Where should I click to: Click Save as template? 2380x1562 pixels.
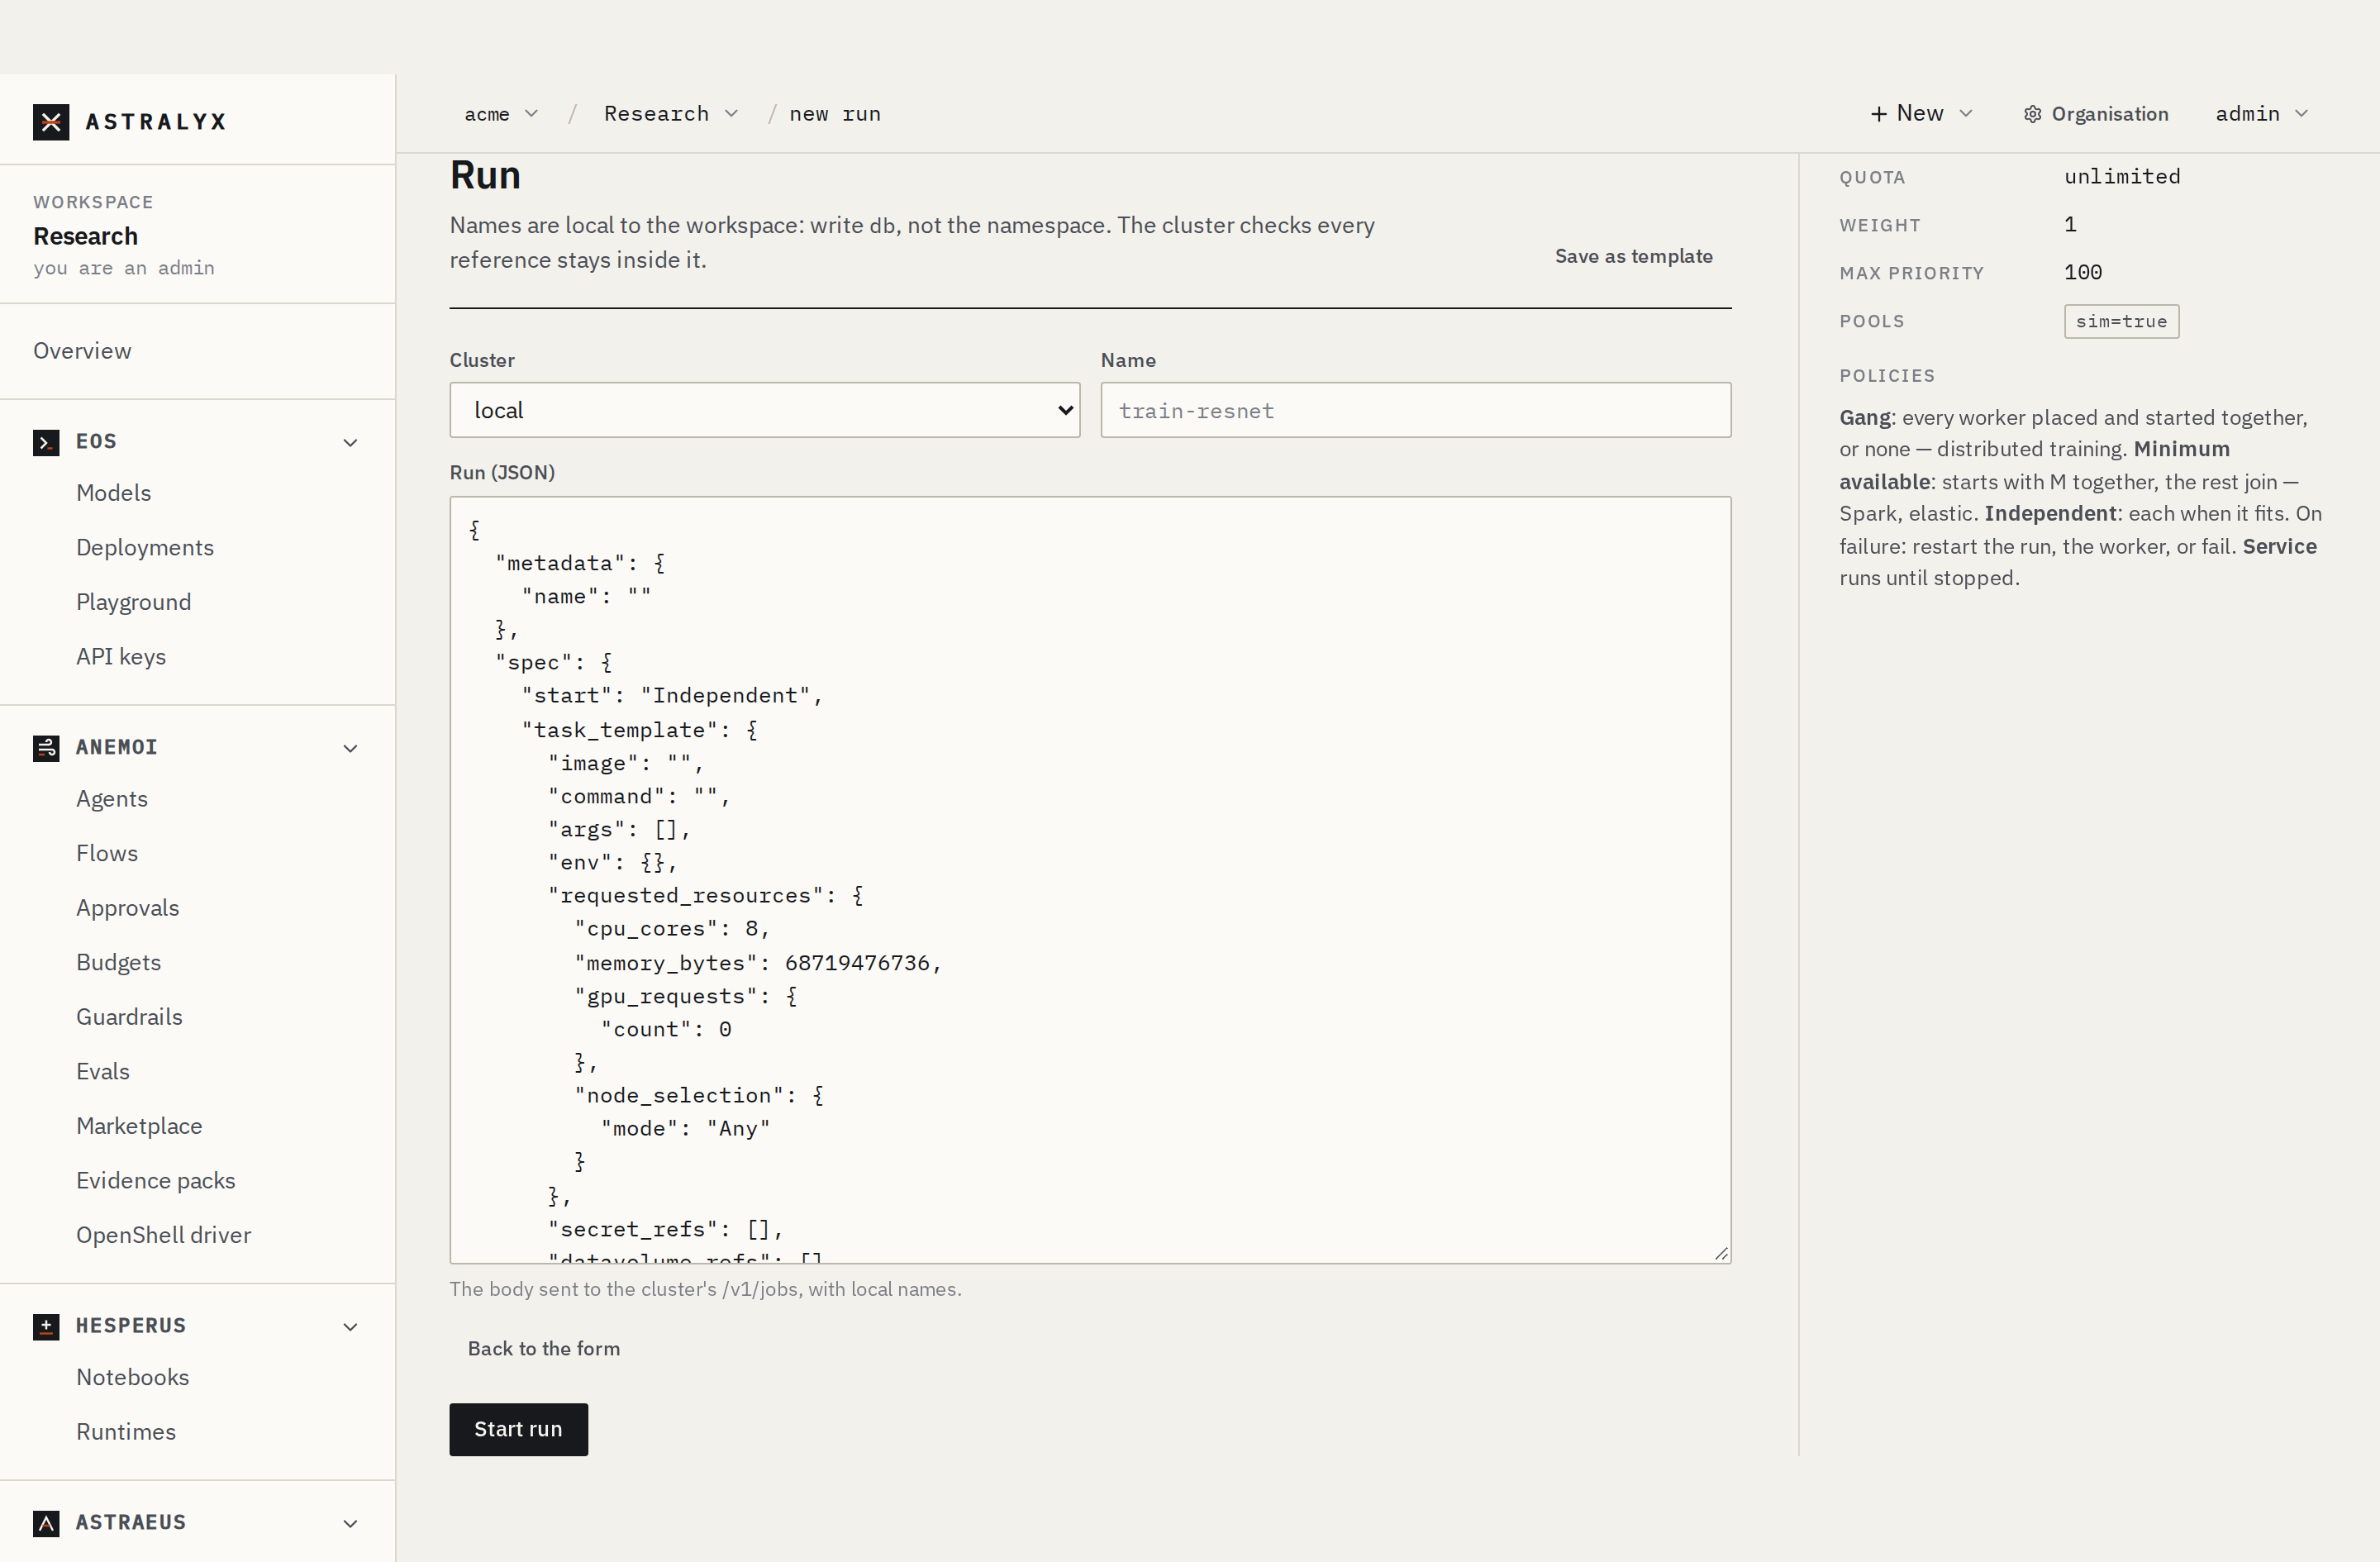coord(1634,256)
